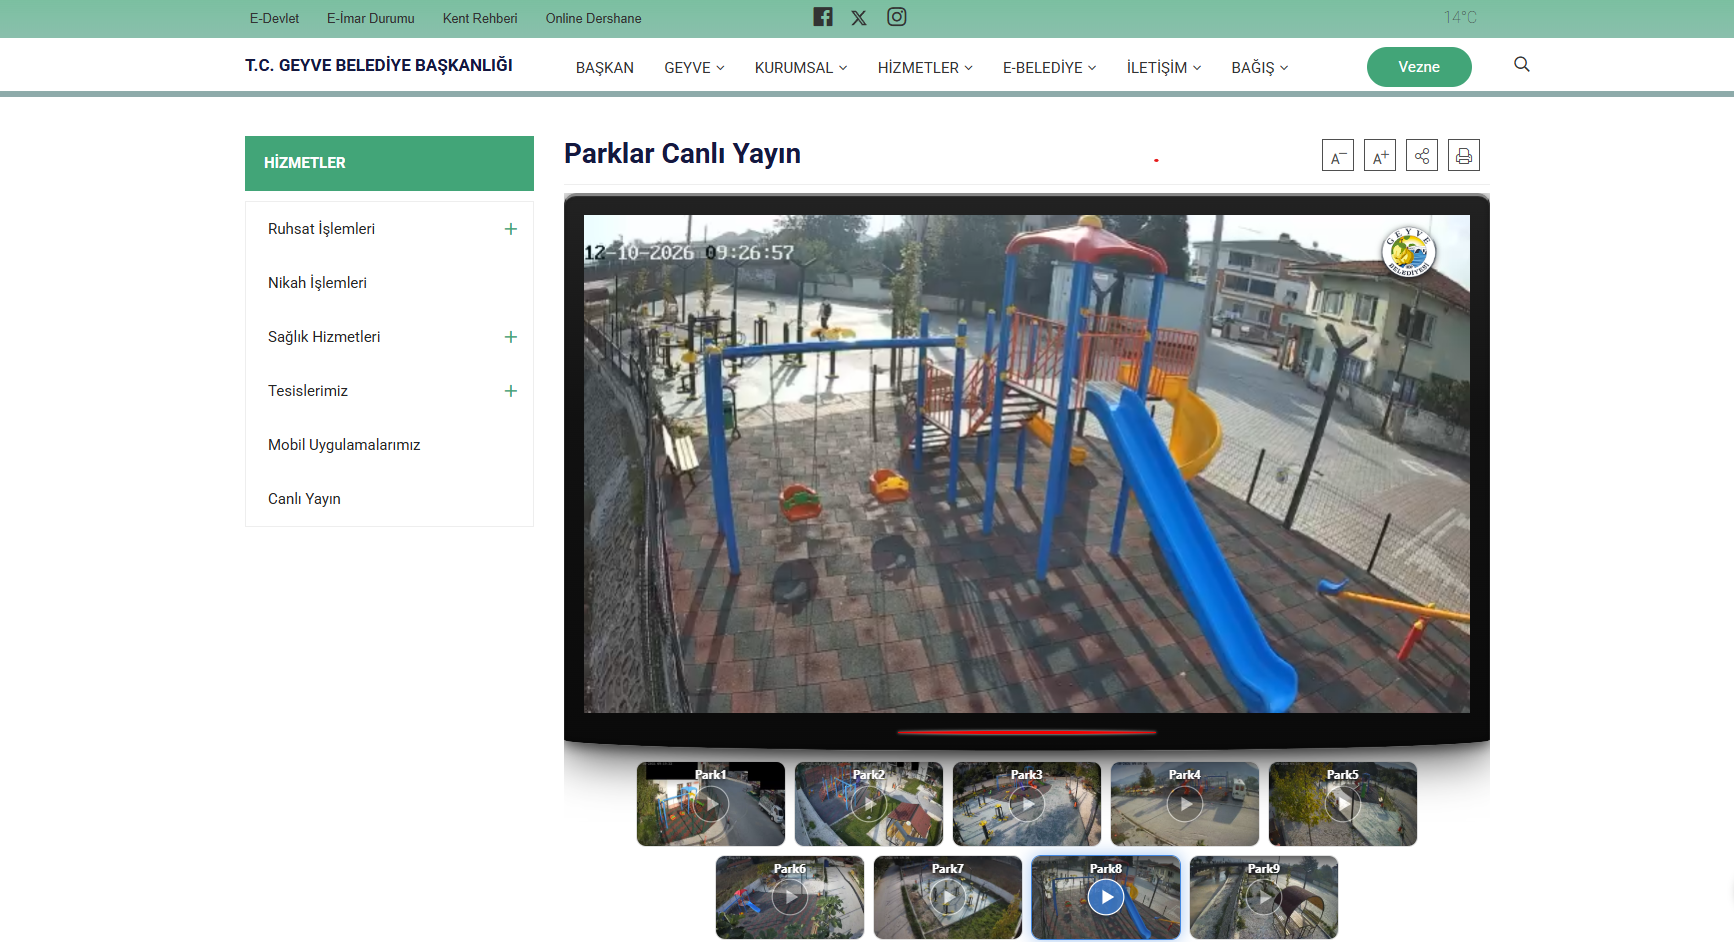Click the share icon
The width and height of the screenshot is (1734, 942).
(1422, 155)
